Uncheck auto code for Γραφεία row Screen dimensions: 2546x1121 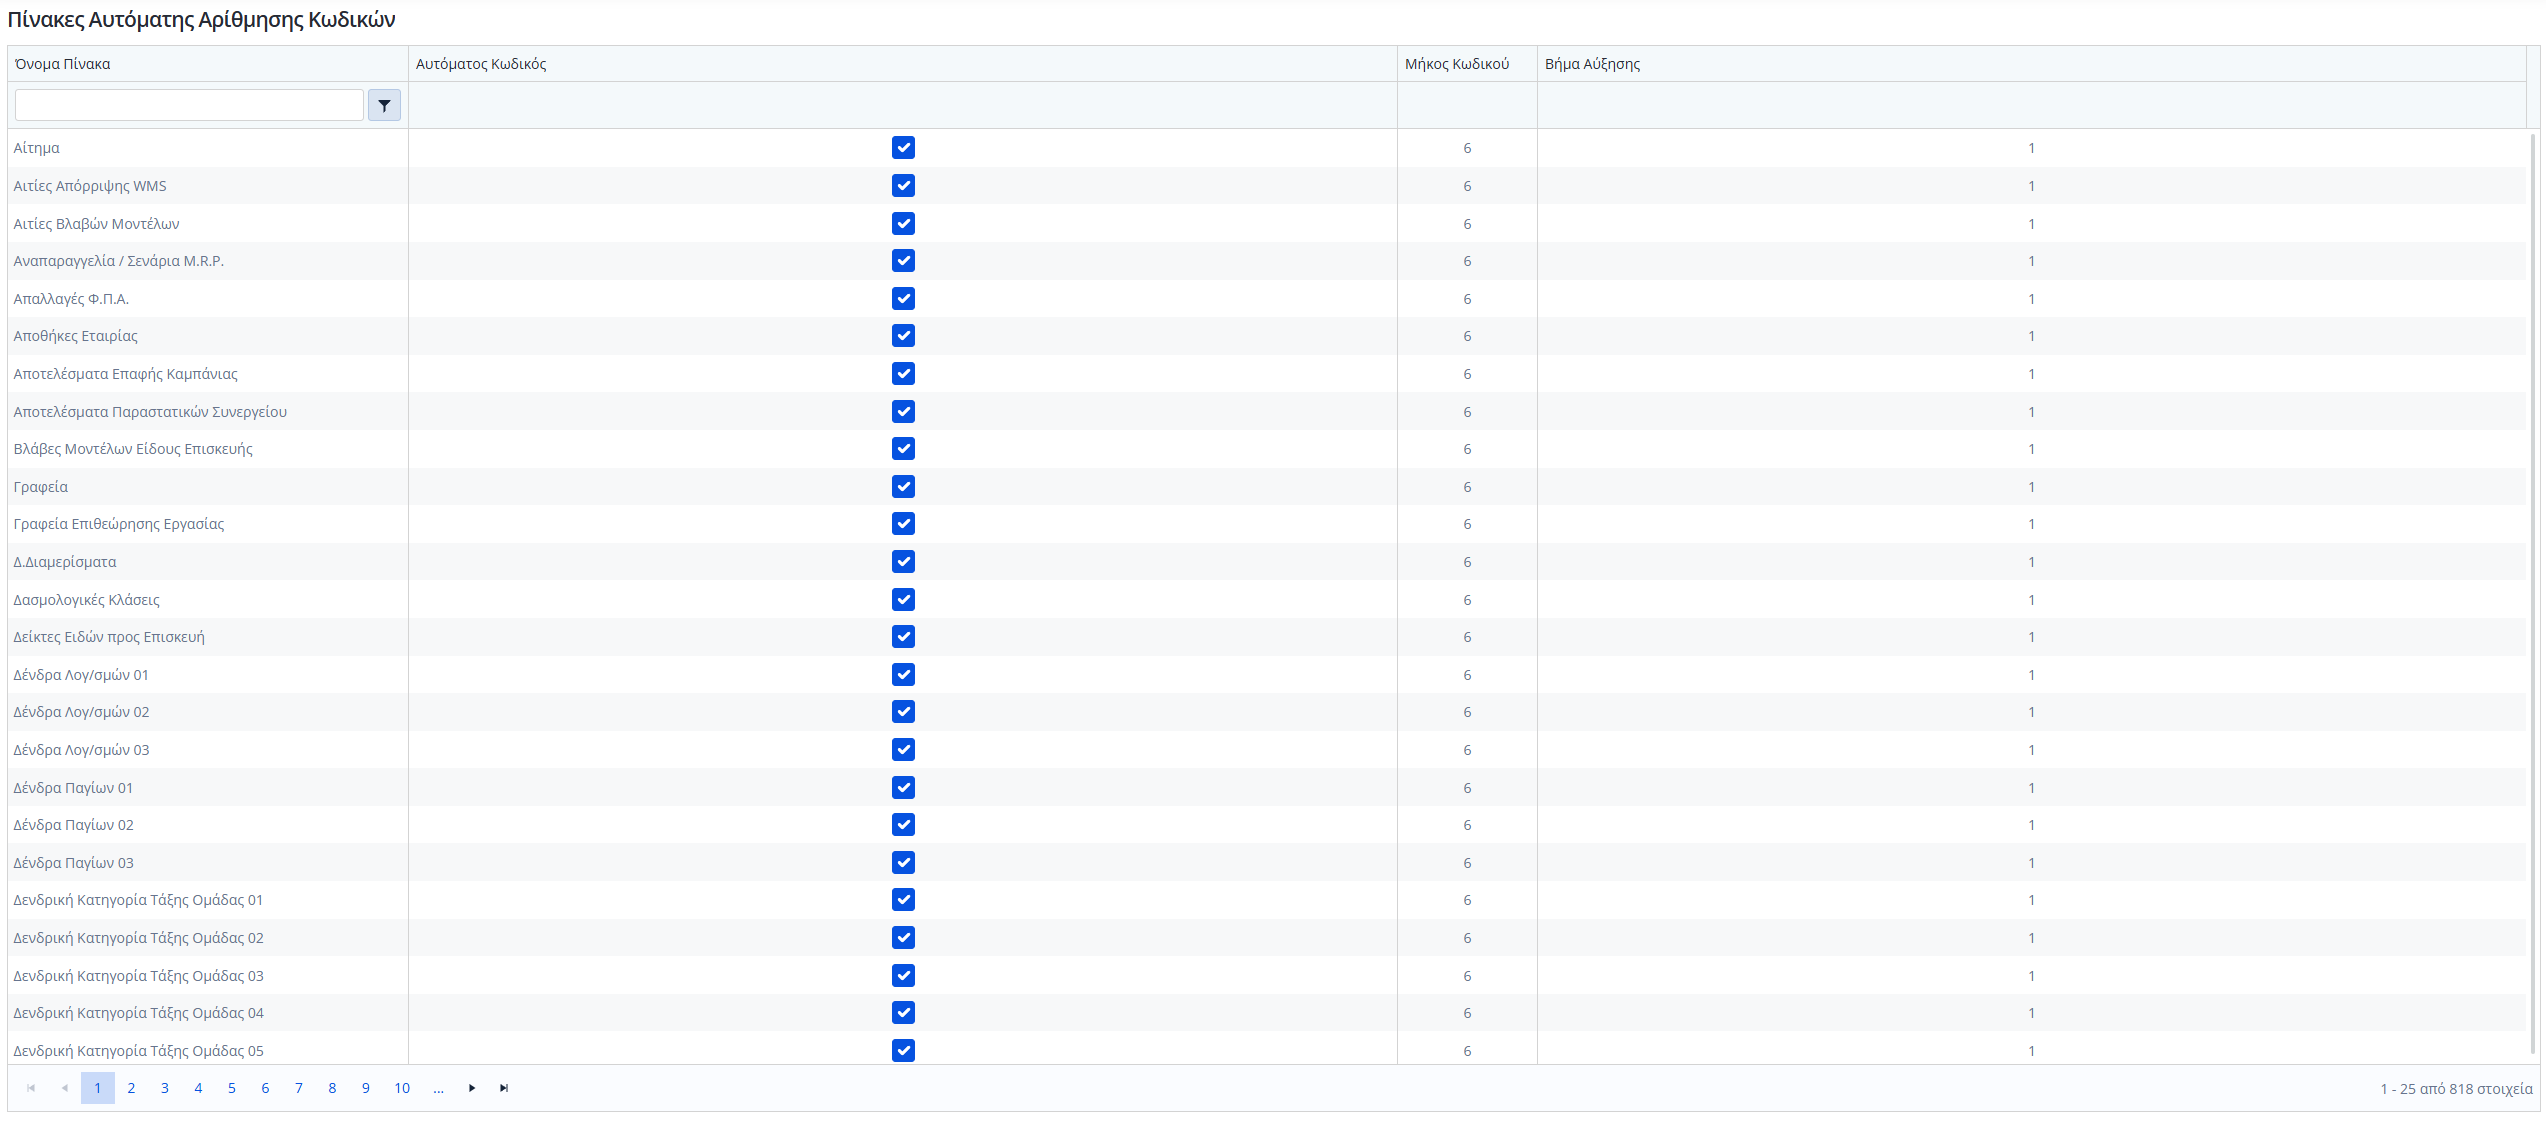tap(903, 487)
